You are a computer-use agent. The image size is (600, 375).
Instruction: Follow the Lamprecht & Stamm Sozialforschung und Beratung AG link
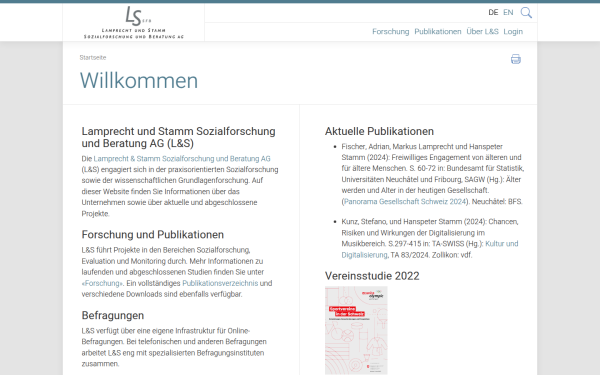(182, 159)
